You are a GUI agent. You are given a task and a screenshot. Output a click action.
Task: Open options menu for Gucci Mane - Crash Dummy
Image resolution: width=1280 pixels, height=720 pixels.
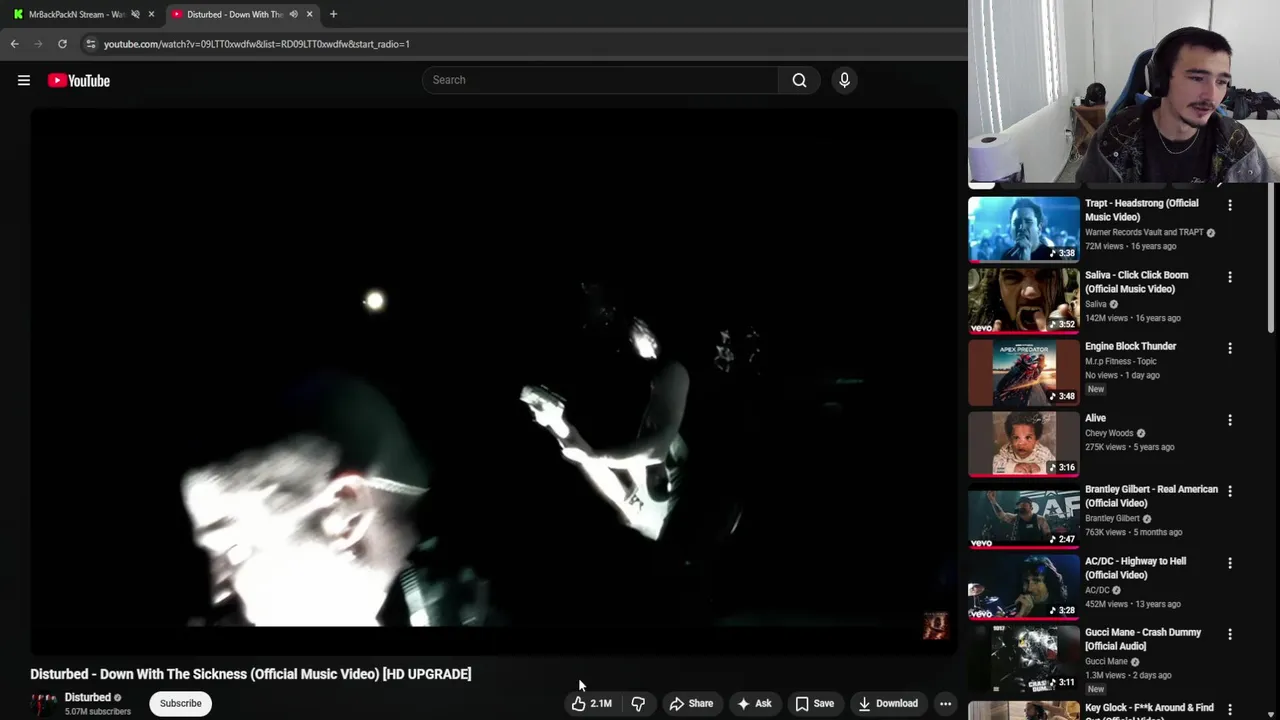point(1230,634)
